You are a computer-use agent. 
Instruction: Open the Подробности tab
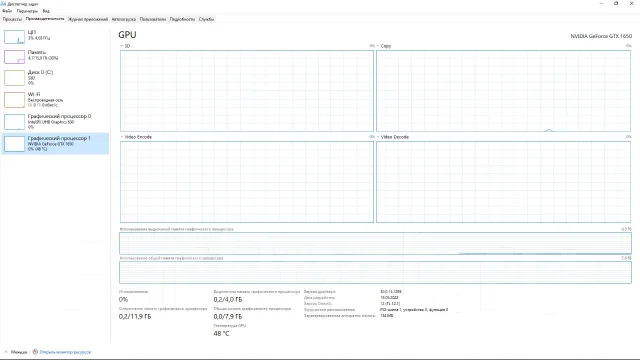click(182, 19)
